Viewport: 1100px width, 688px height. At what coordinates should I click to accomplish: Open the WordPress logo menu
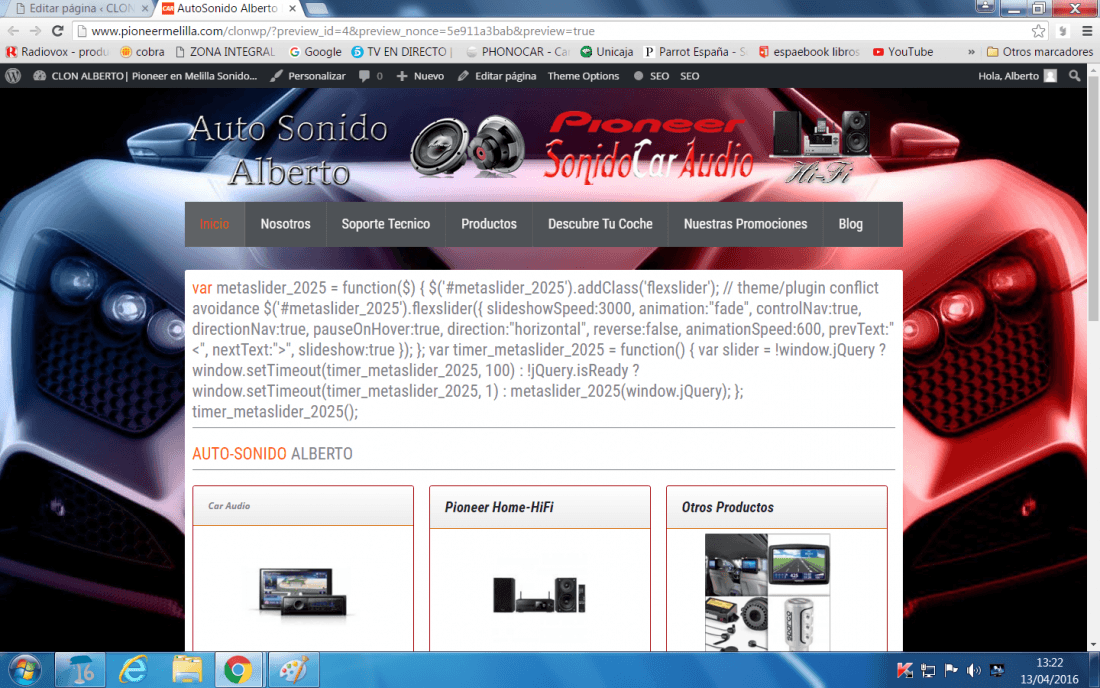pyautogui.click(x=13, y=76)
